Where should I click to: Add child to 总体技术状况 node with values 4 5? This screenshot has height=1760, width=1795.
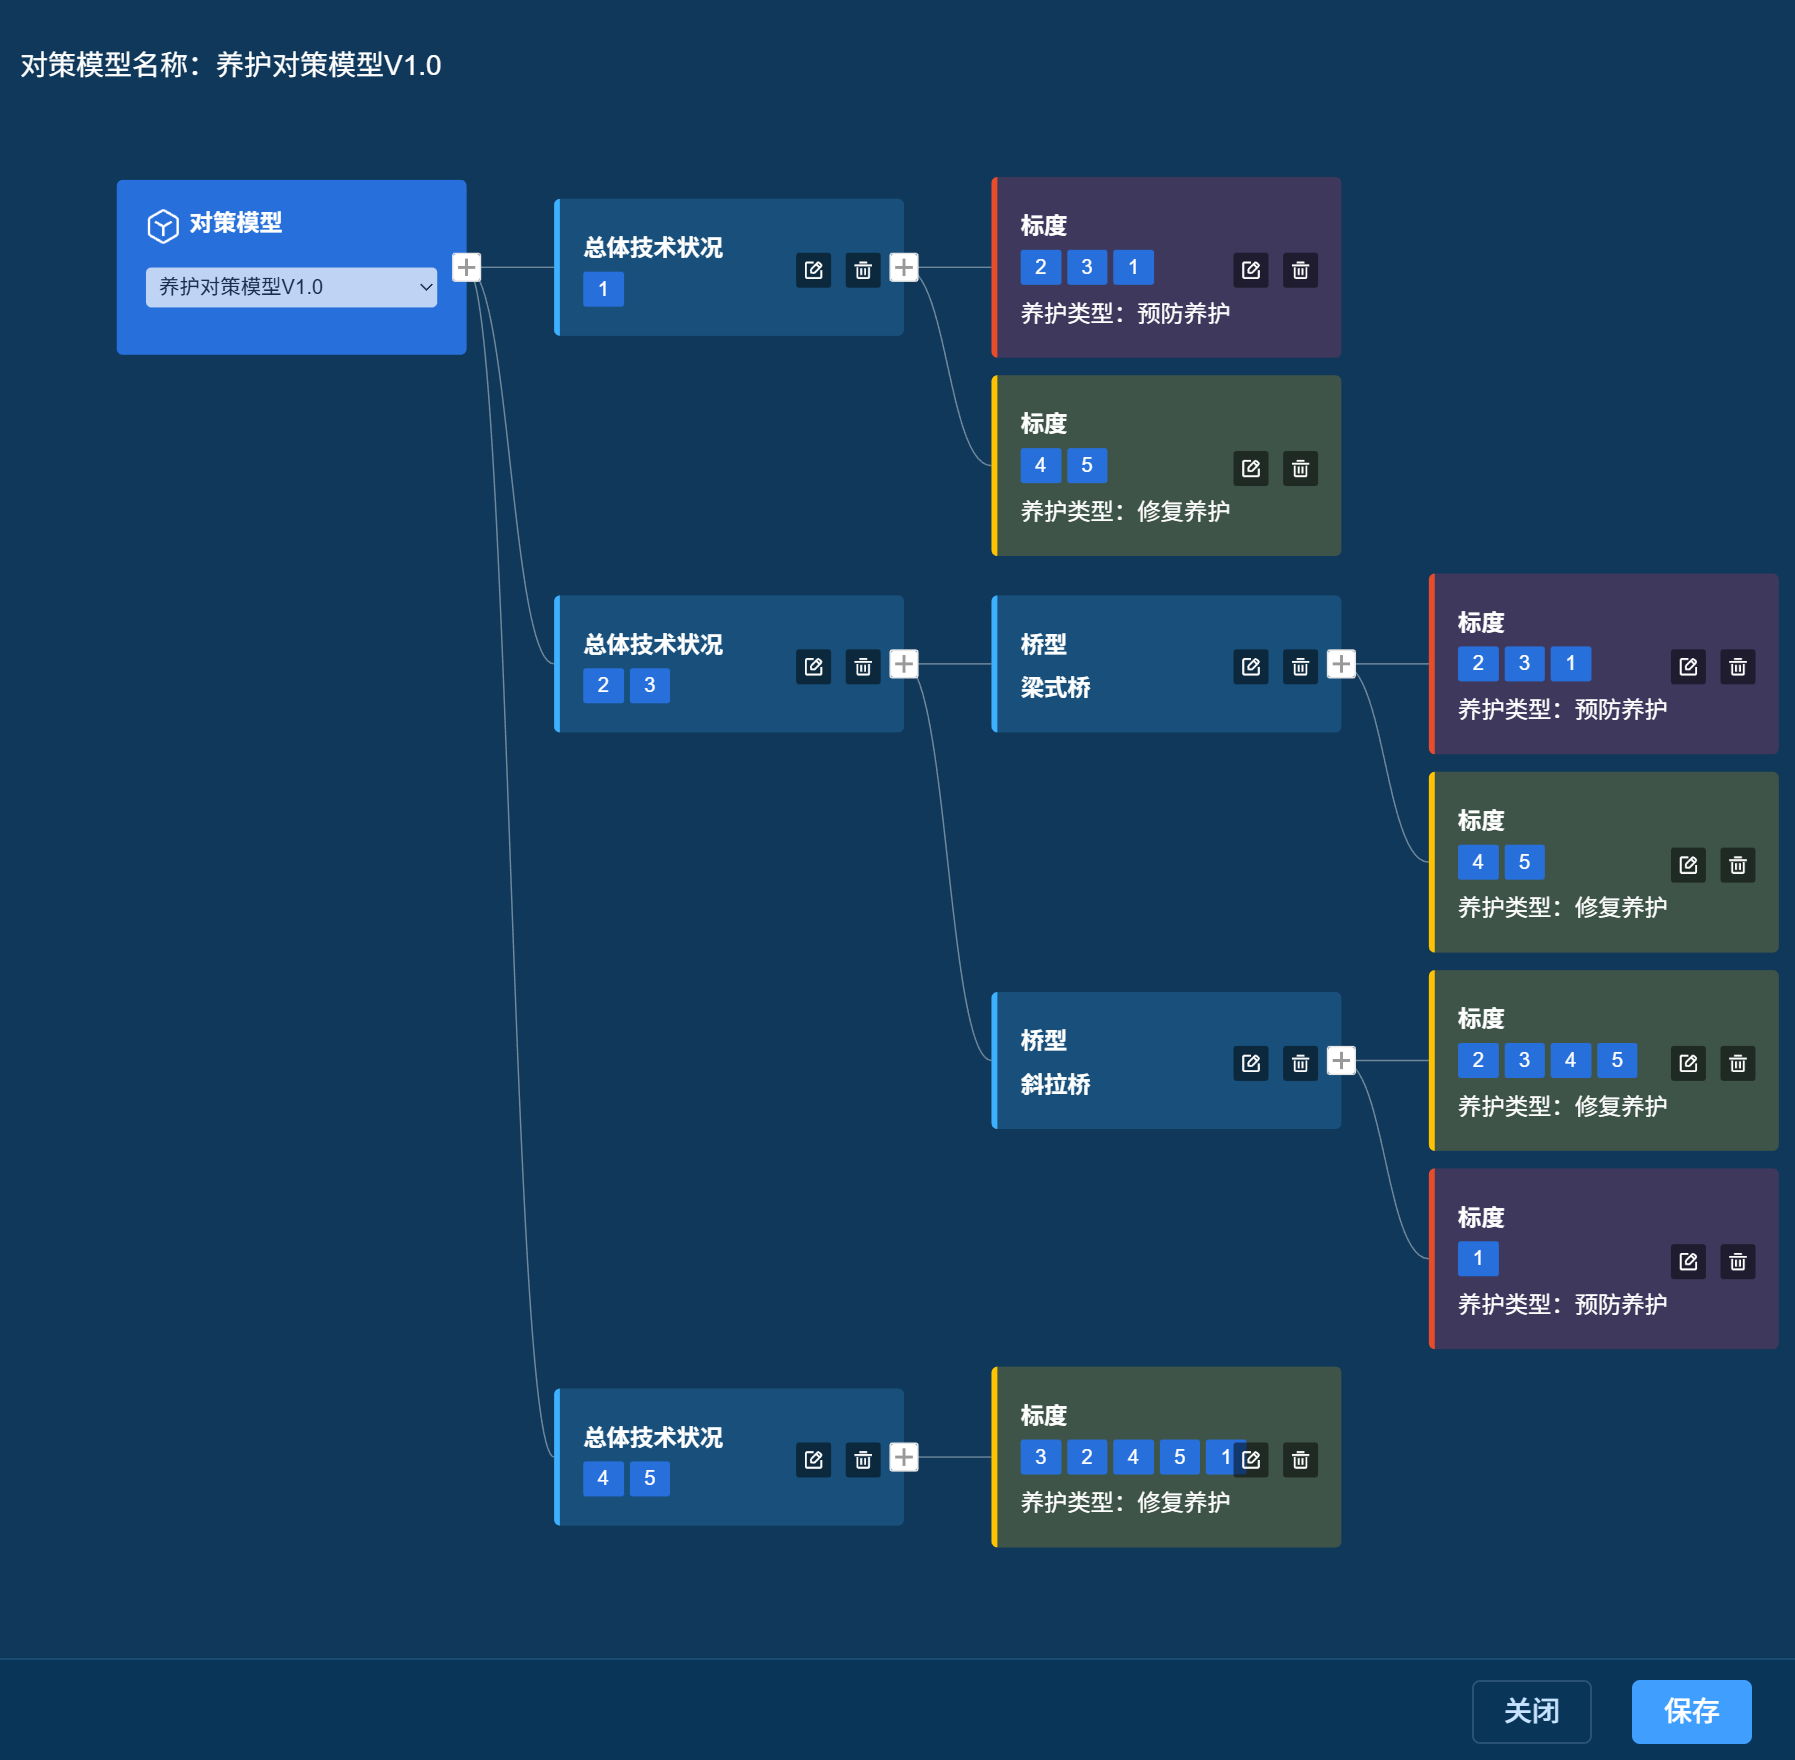[x=904, y=1457]
